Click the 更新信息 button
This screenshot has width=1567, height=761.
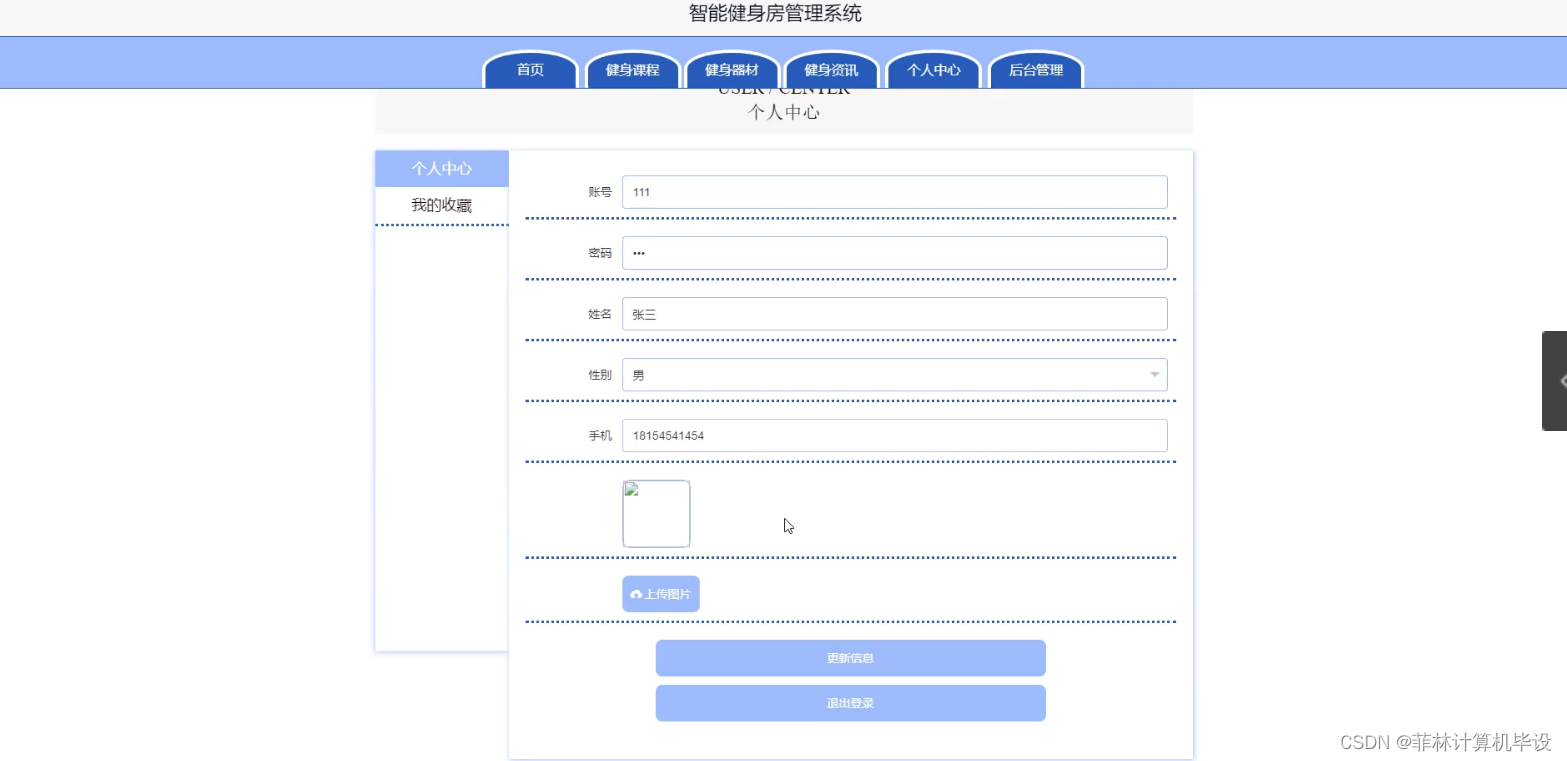click(x=849, y=658)
